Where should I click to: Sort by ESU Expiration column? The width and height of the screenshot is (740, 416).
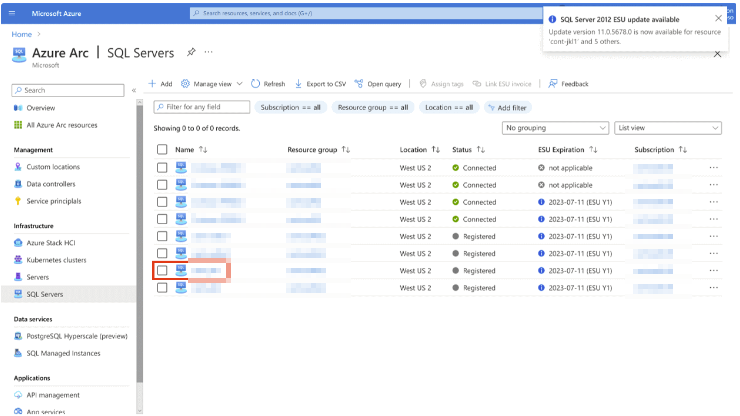tap(568, 150)
